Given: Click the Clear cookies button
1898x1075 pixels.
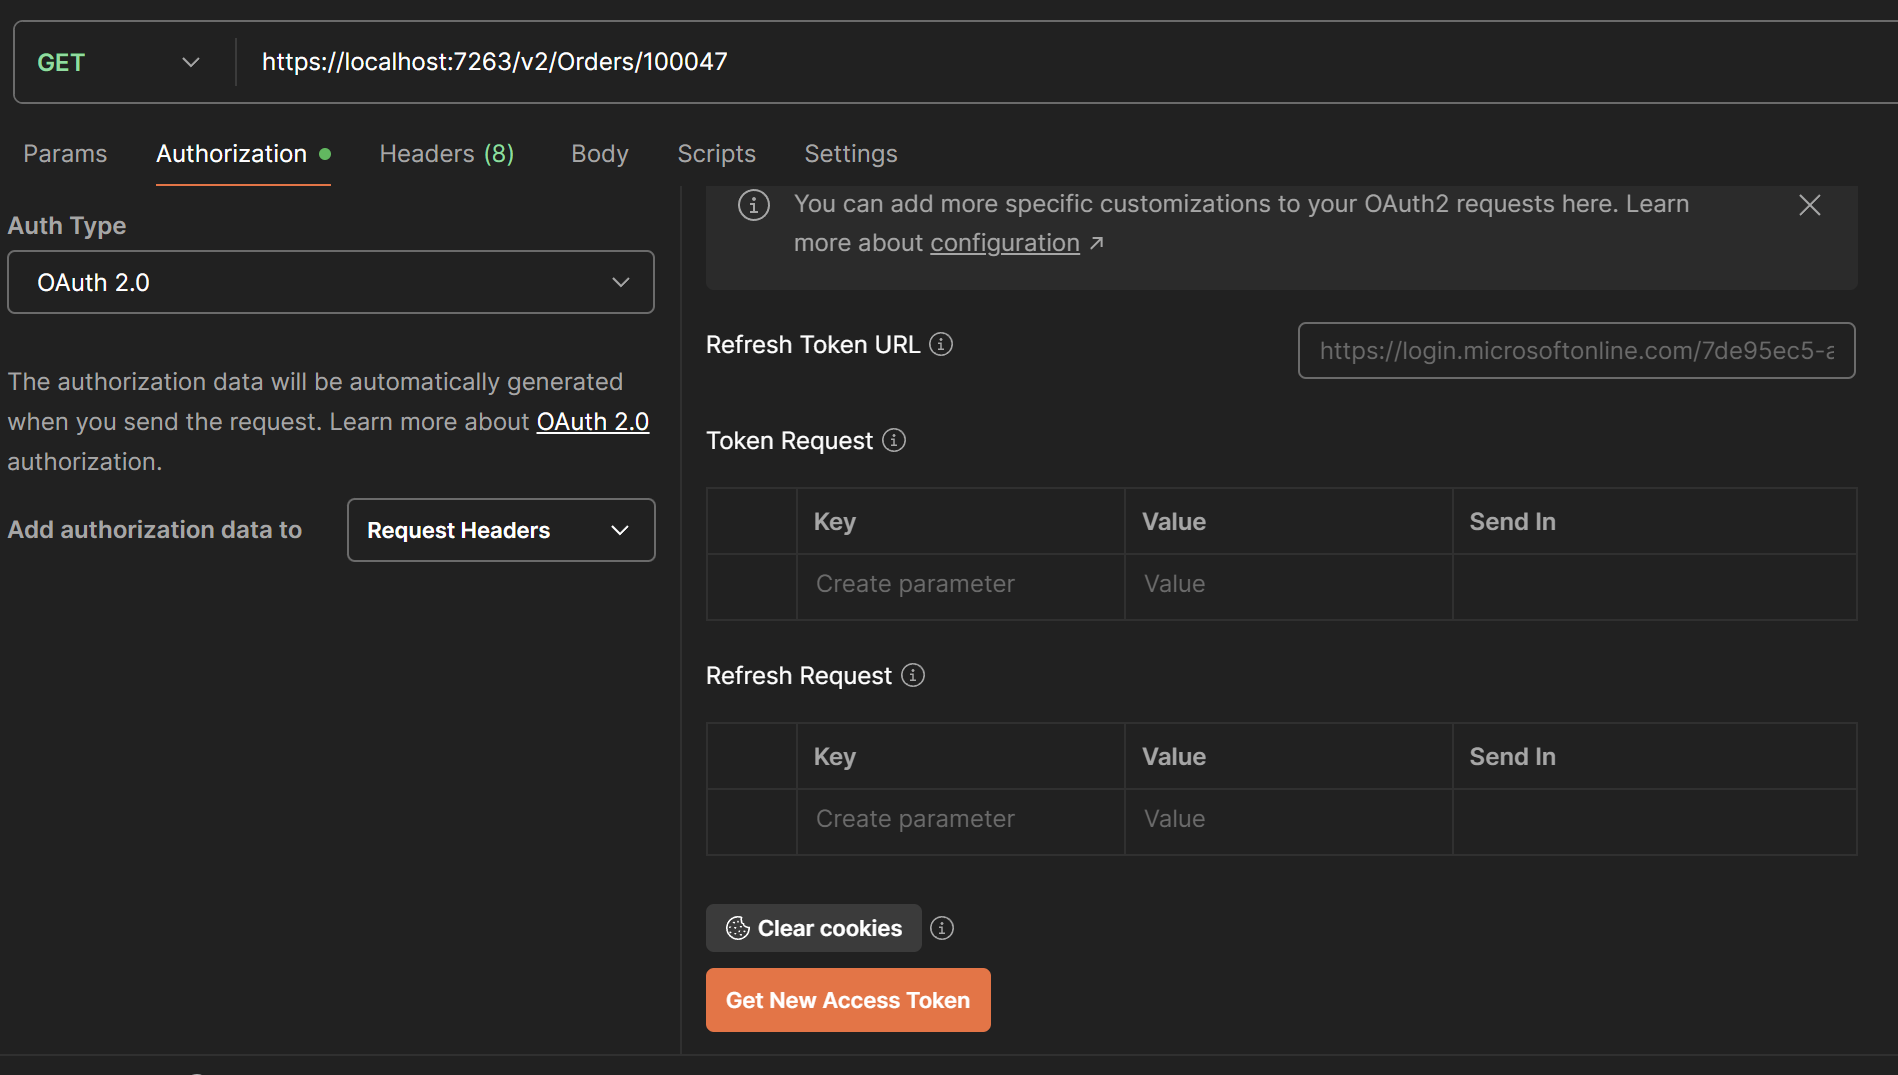Looking at the screenshot, I should click(814, 928).
